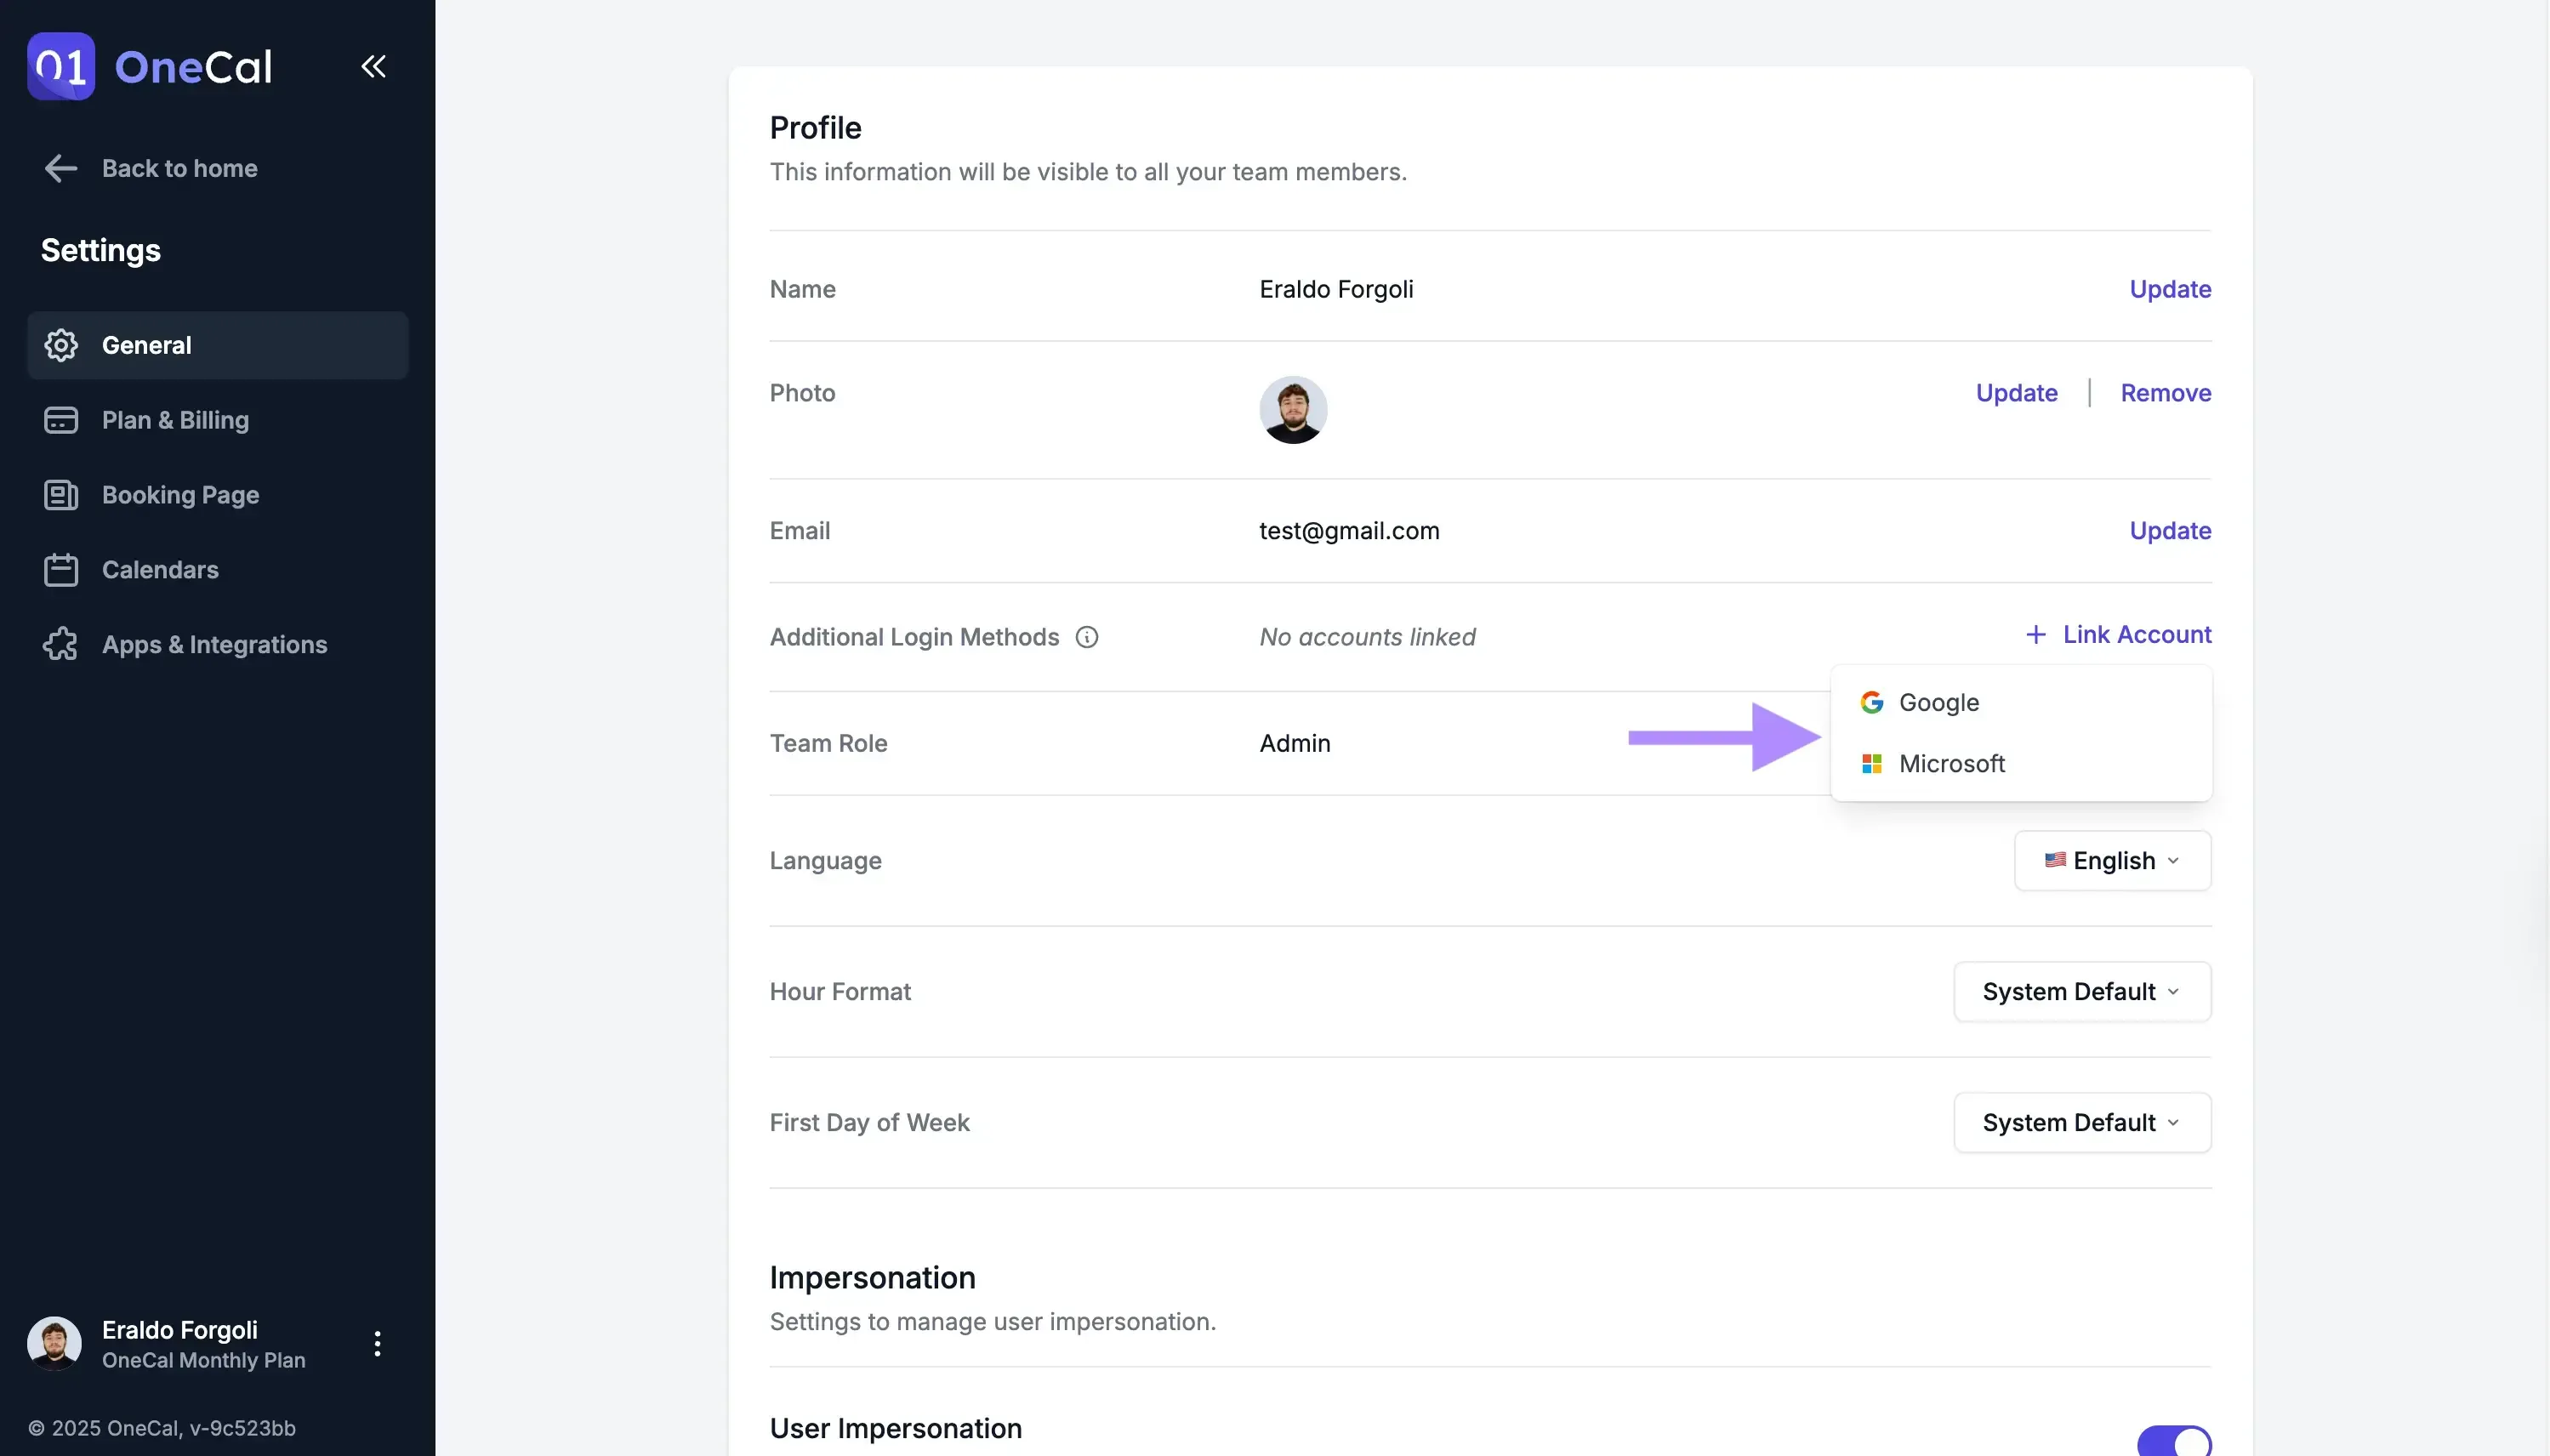This screenshot has height=1456, width=2550.
Task: Collapse the sidebar with double-chevron icon
Action: [373, 66]
